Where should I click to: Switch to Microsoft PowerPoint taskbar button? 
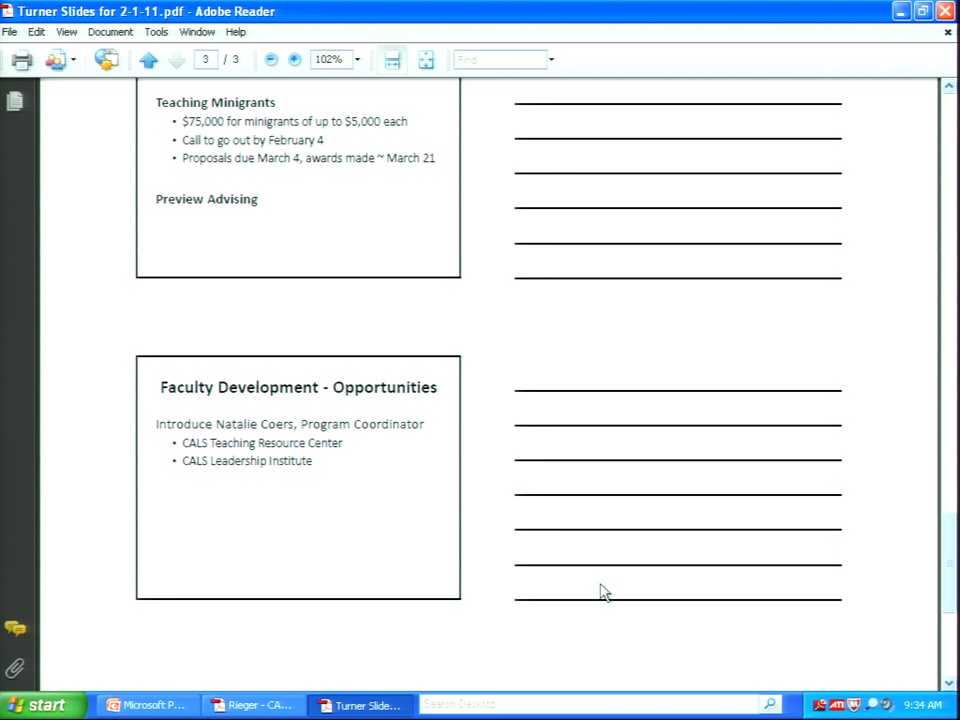[x=146, y=705]
